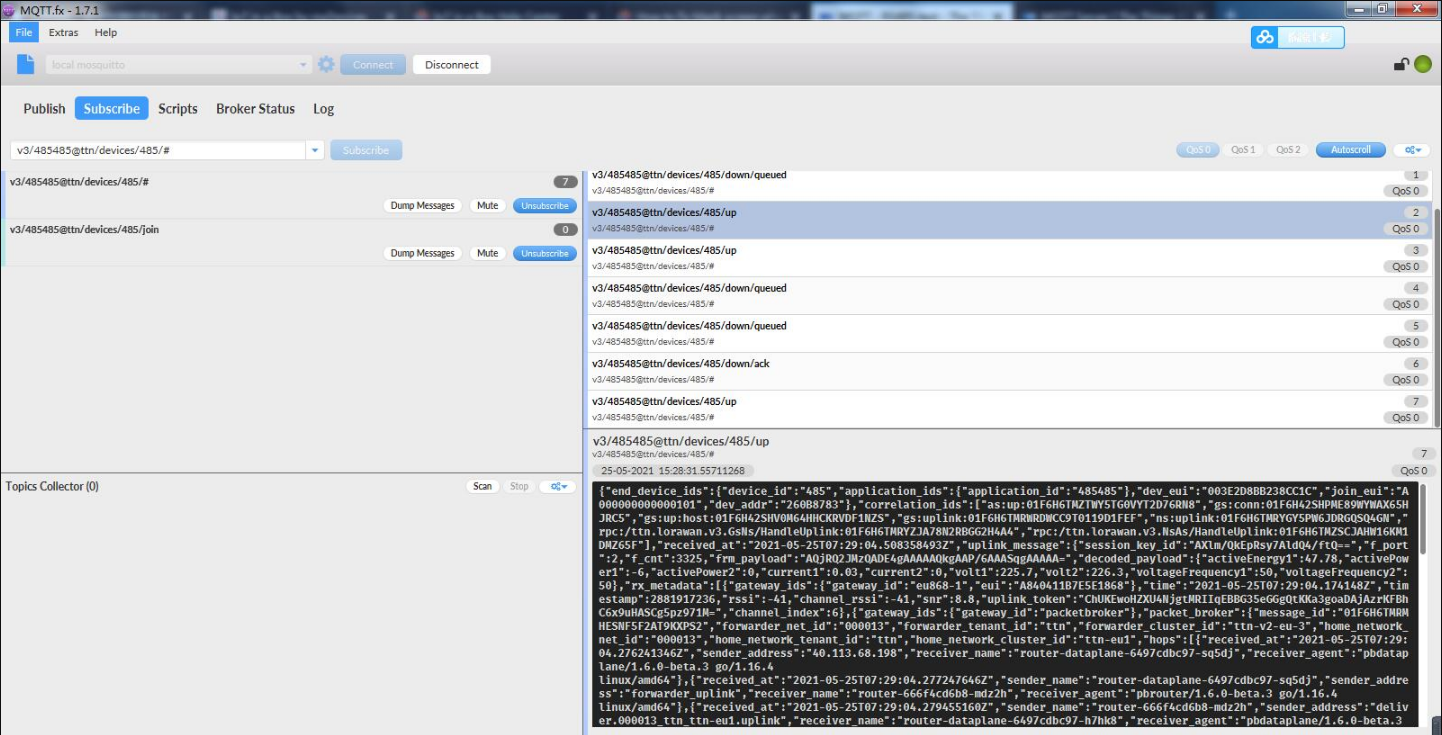Click the Subscribe button beside topic field
The image size is (1442, 735).
(366, 150)
